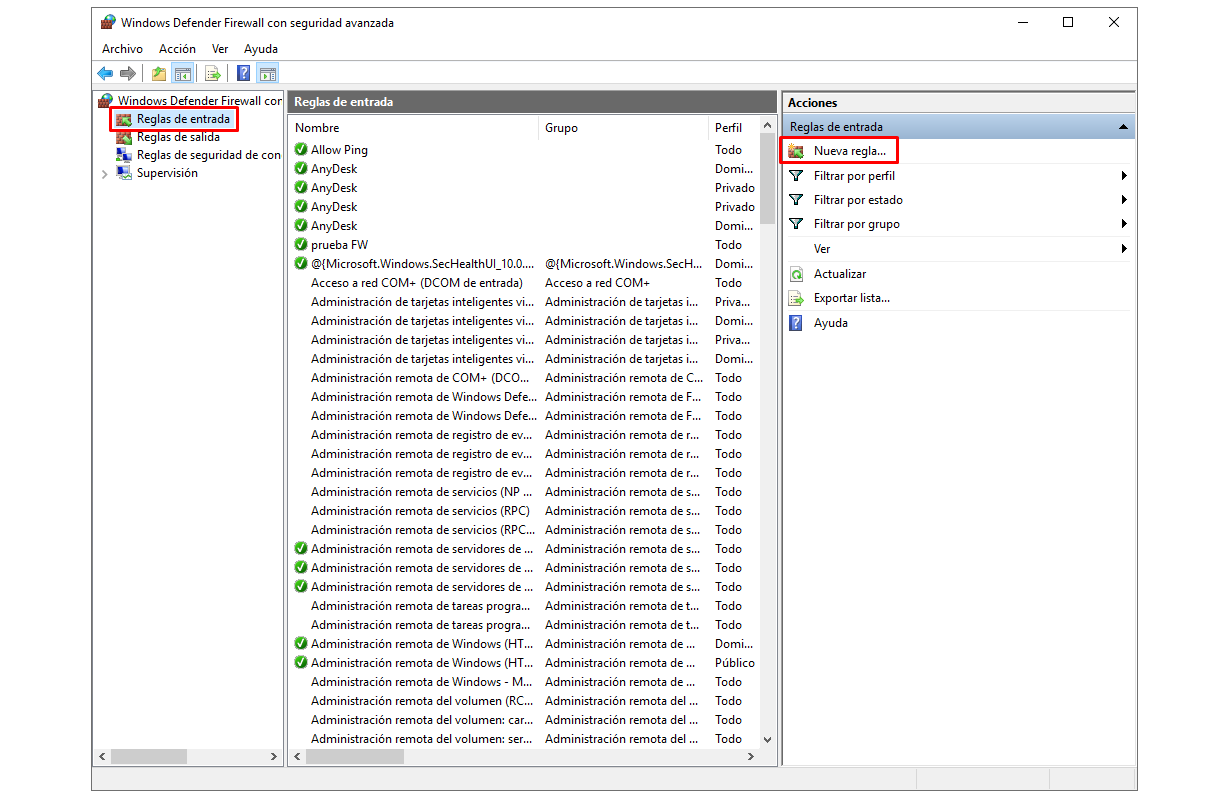Image resolution: width=1221 pixels, height=800 pixels.
Task: Collapse the Reglas de entrada actions section
Action: point(1123,127)
